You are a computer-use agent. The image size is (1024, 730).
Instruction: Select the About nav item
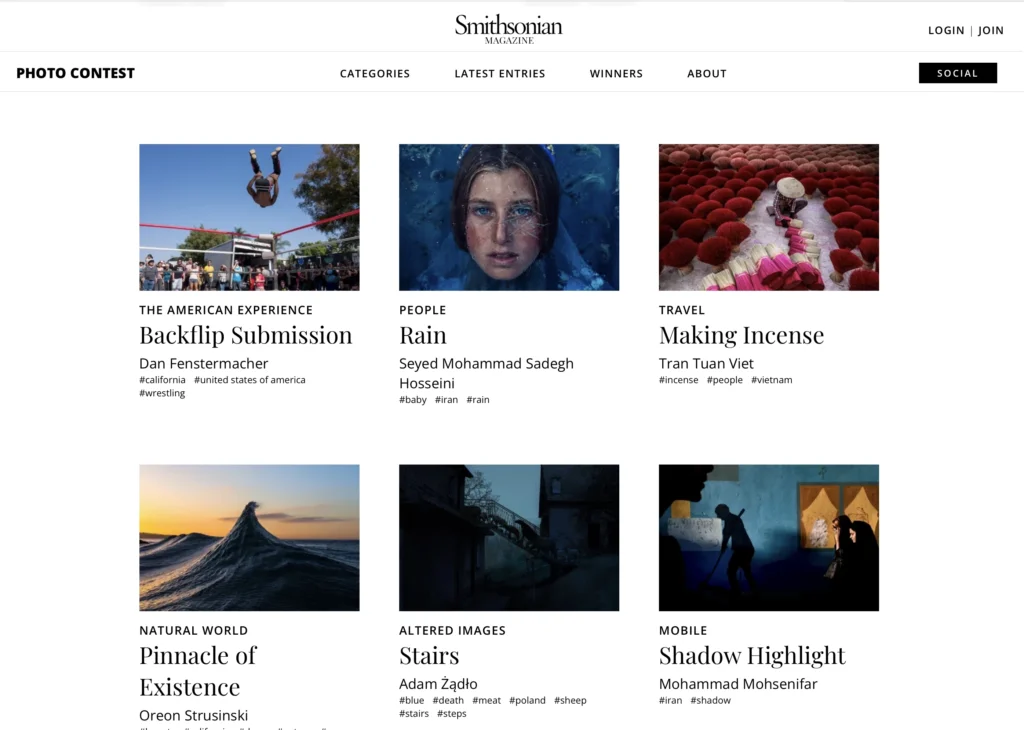(707, 74)
